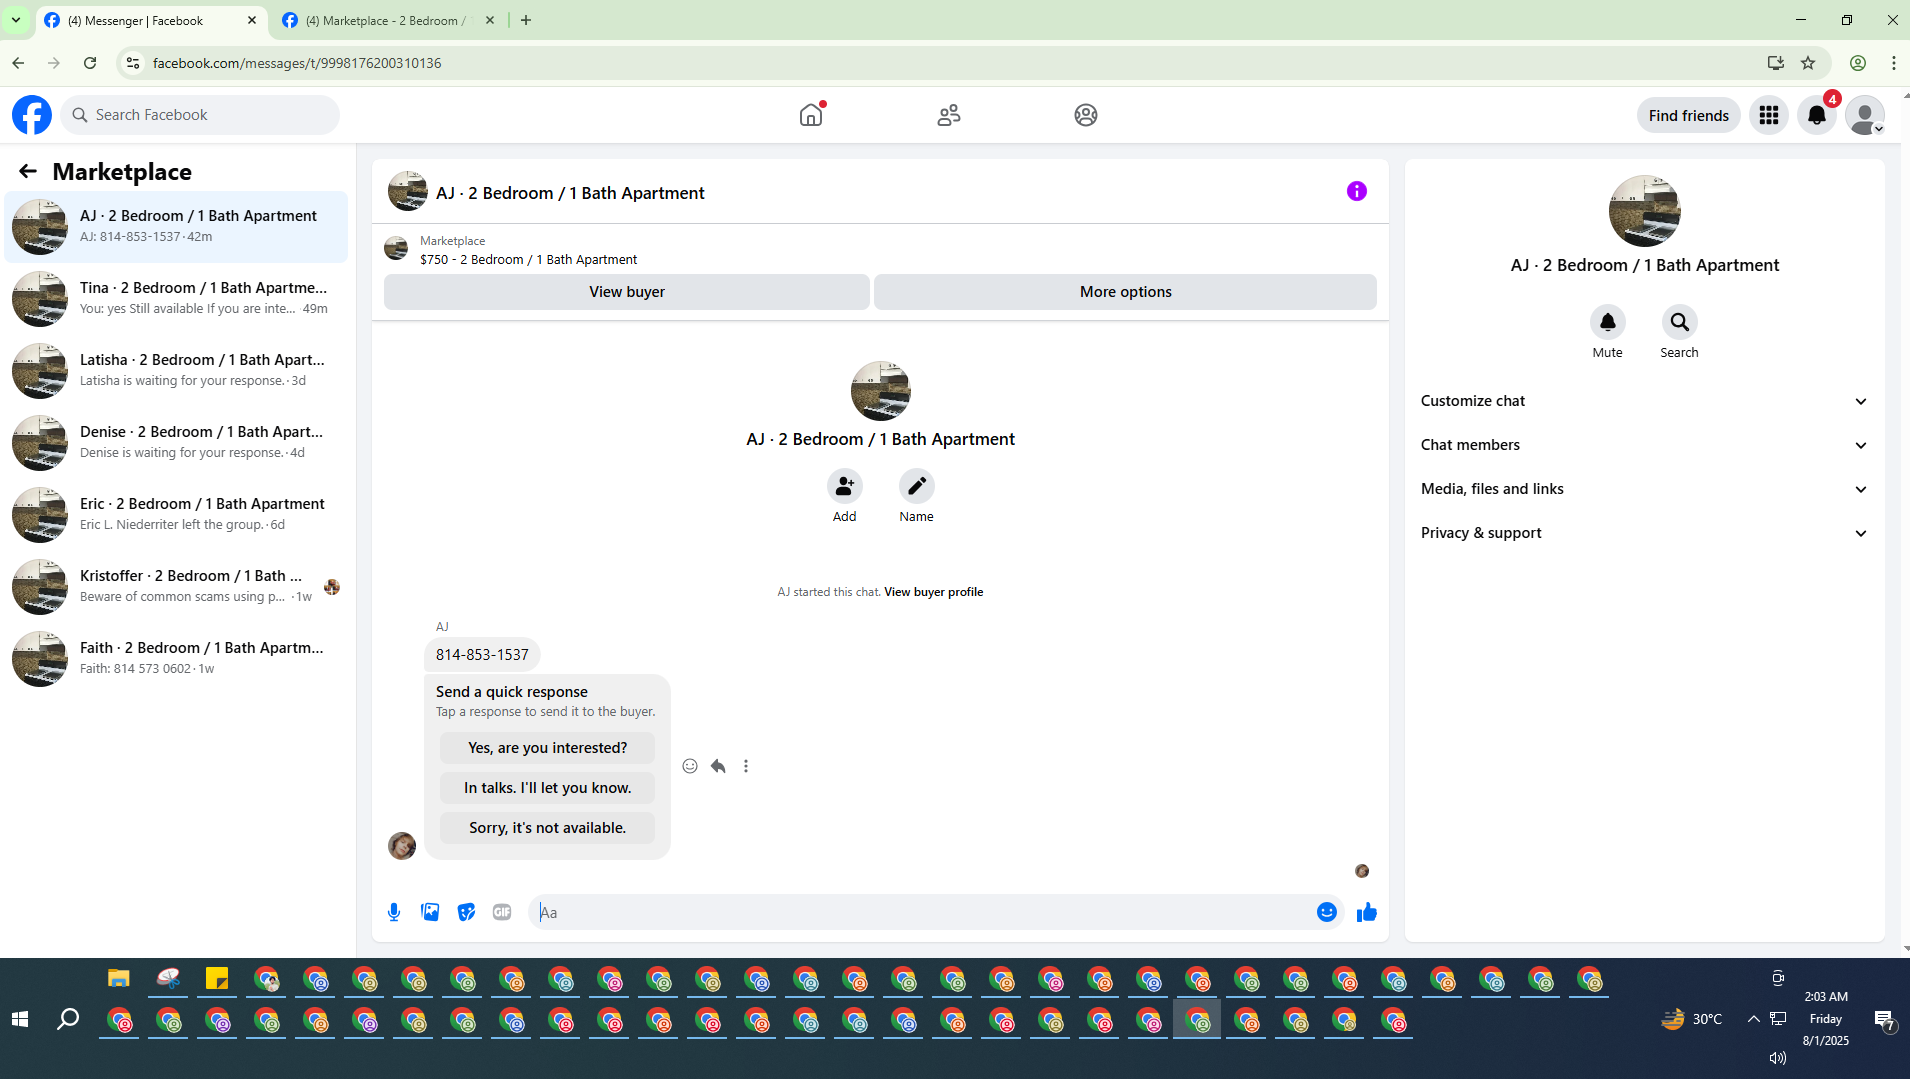Open the Faith conversation
Screen dimensions: 1910x1079
(x=176, y=659)
